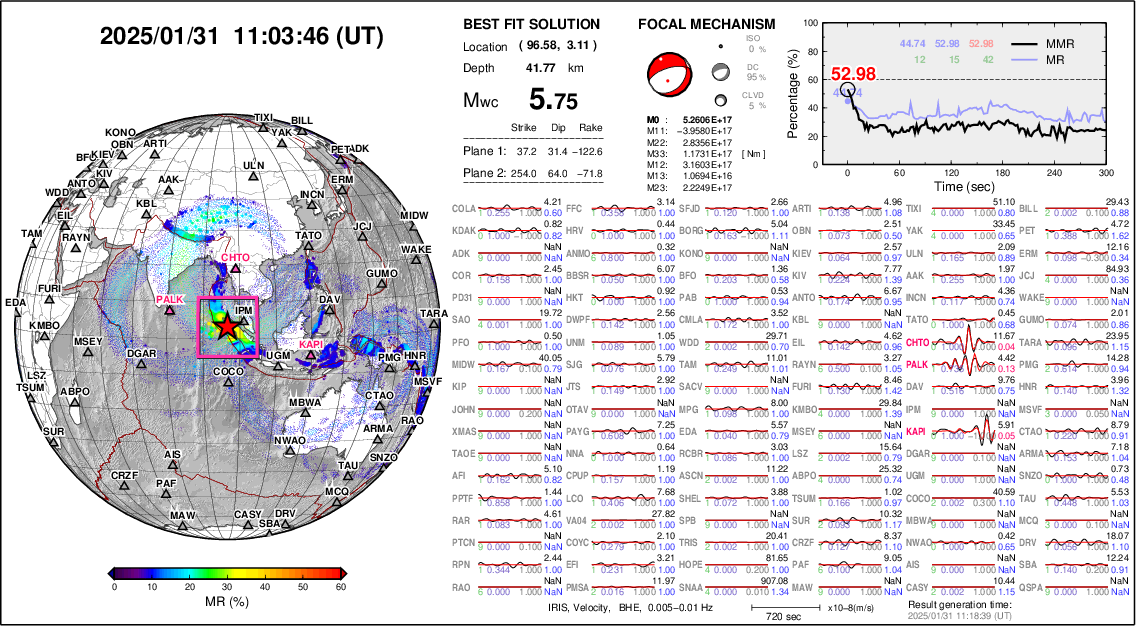Click the PALK station triangle on the globe
Viewport: 1136px width, 626px height.
(x=170, y=310)
